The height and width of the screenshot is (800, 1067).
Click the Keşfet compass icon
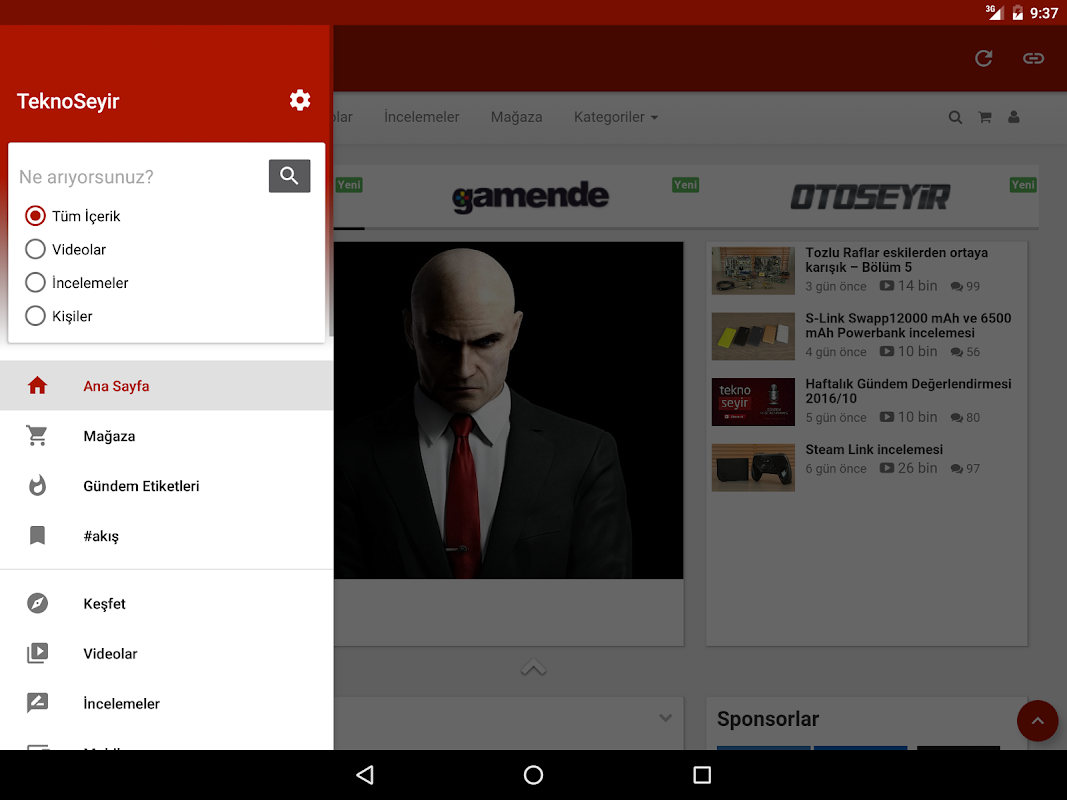pyautogui.click(x=37, y=603)
